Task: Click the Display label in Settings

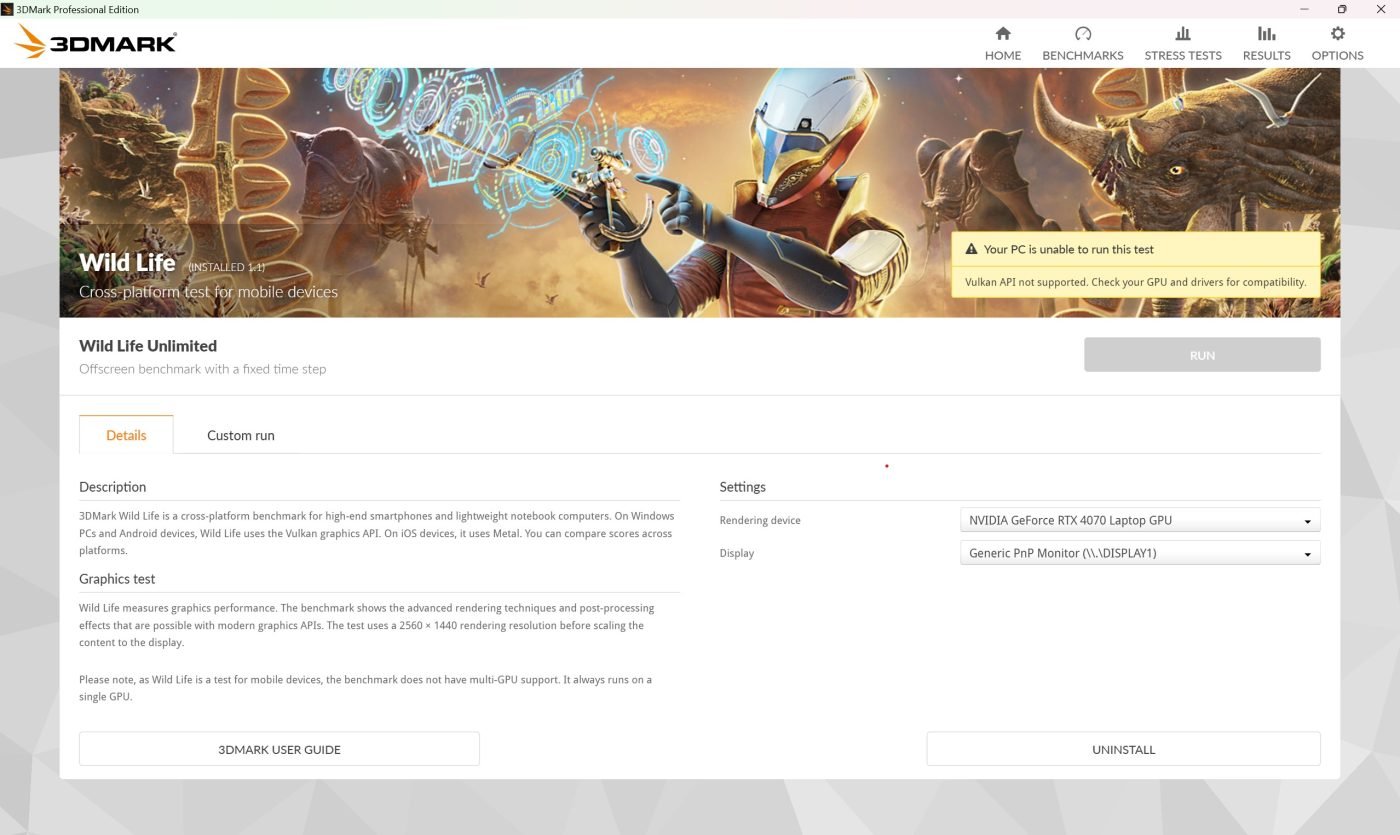Action: pos(737,553)
